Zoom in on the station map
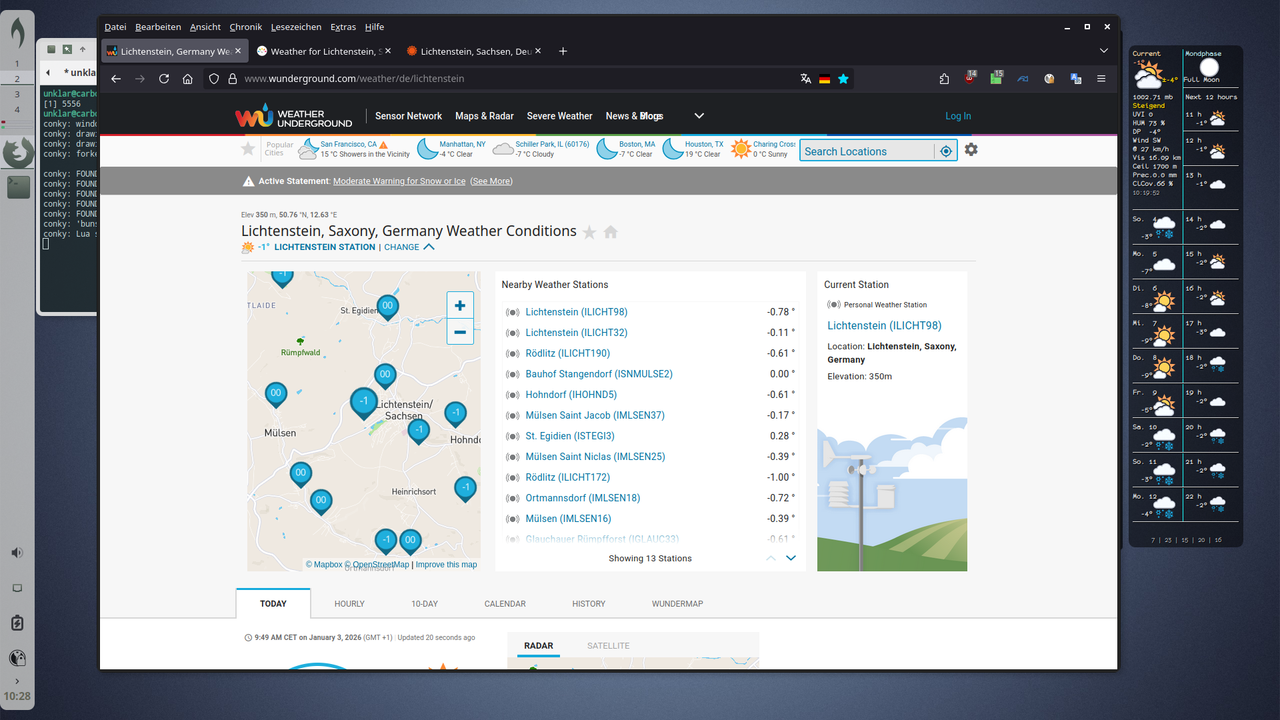Image resolution: width=1280 pixels, height=720 pixels. (460, 306)
